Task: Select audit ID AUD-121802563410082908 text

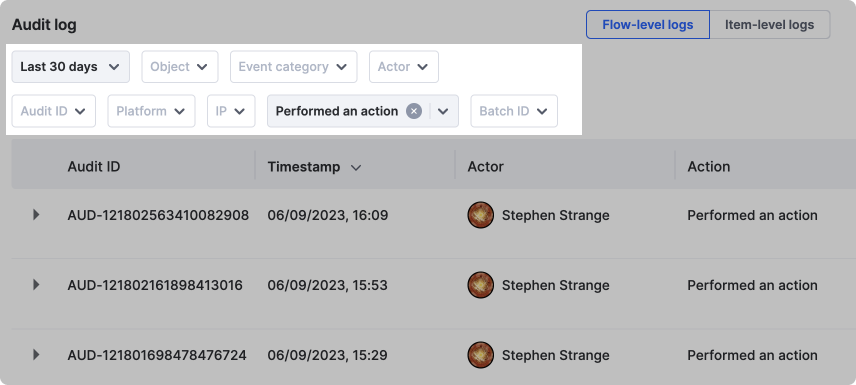Action: (x=158, y=215)
